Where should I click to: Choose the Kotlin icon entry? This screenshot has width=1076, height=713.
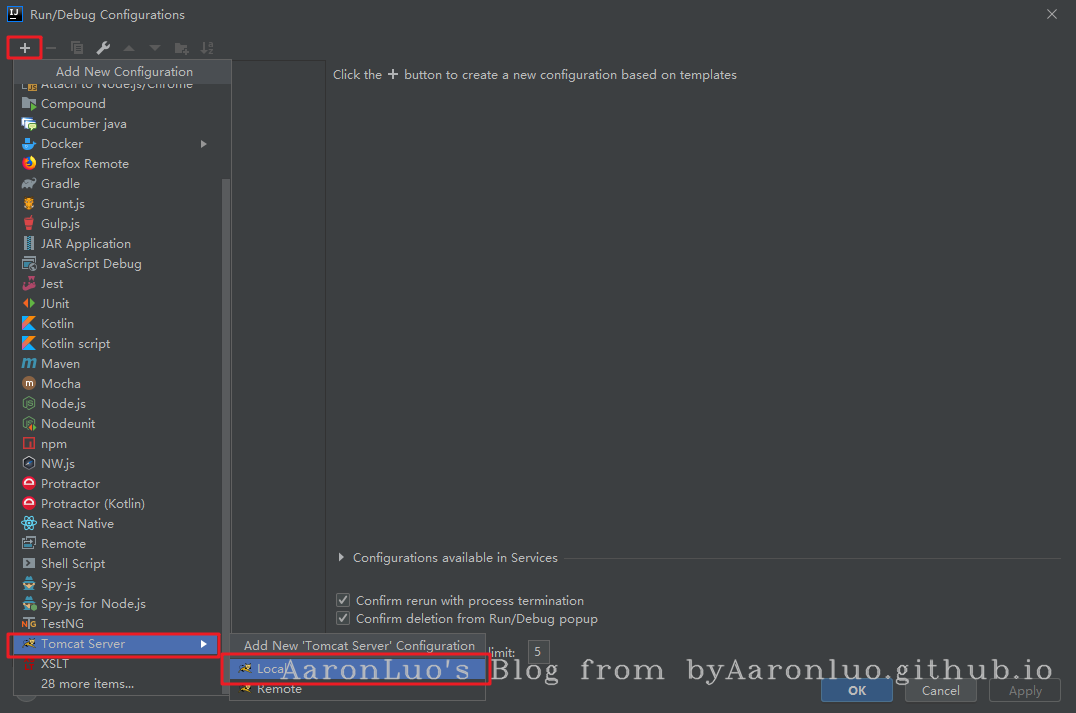point(29,324)
